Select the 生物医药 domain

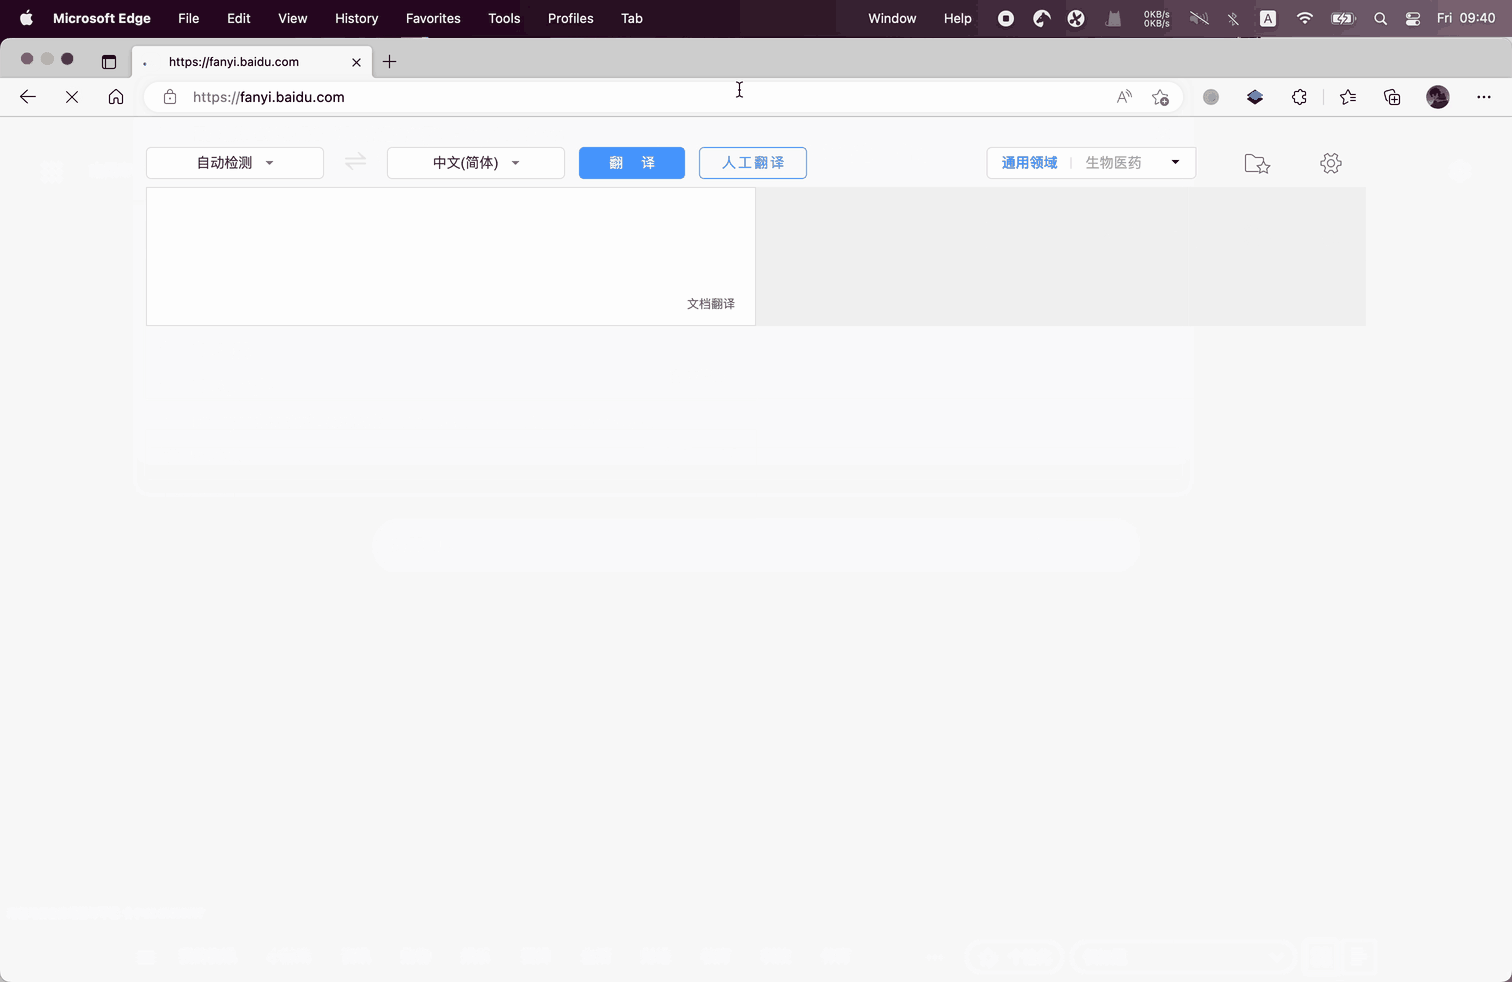pyautogui.click(x=1113, y=163)
